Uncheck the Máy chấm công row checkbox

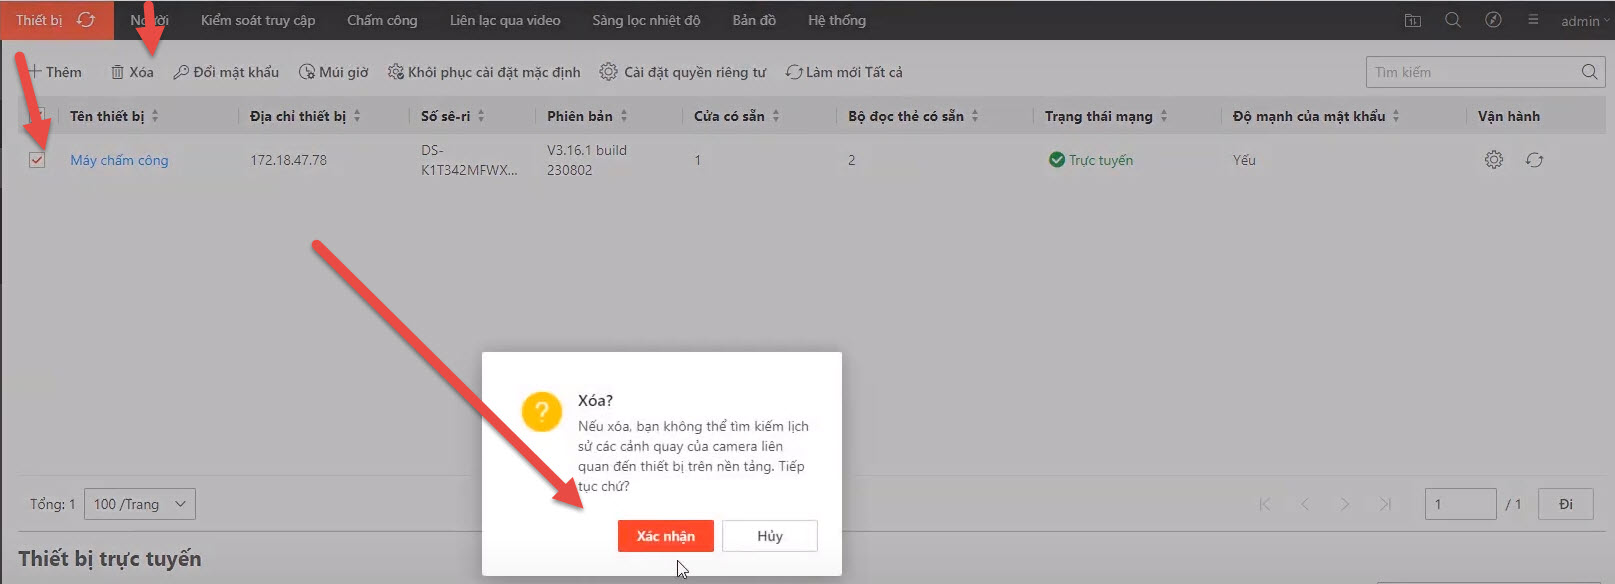point(37,160)
